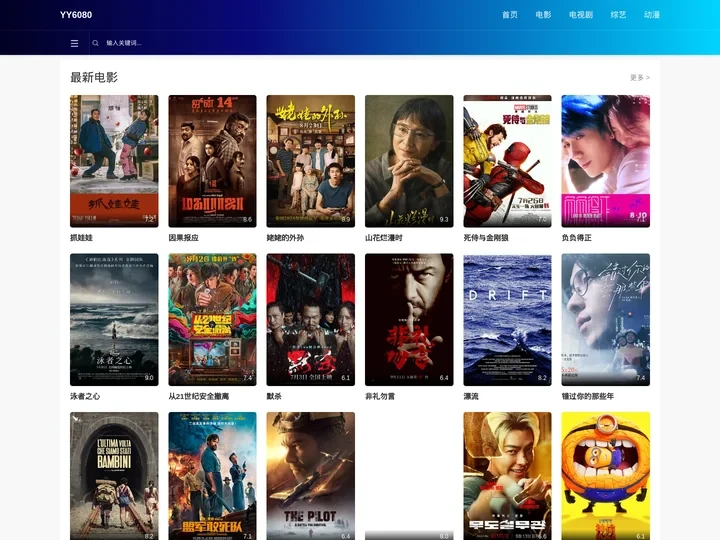Viewport: 720px width, 540px height.
Task: Open the 非礼勿言 movie poster
Action: [x=409, y=320]
